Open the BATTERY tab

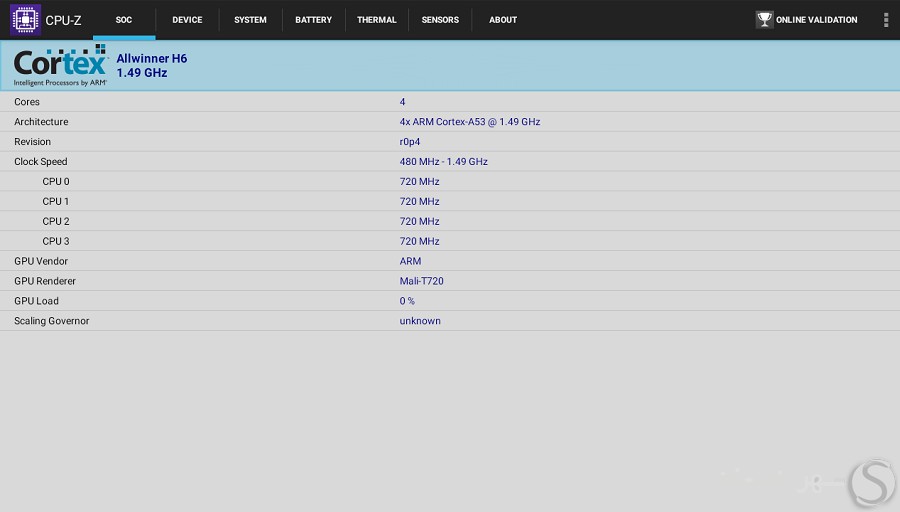tap(313, 20)
